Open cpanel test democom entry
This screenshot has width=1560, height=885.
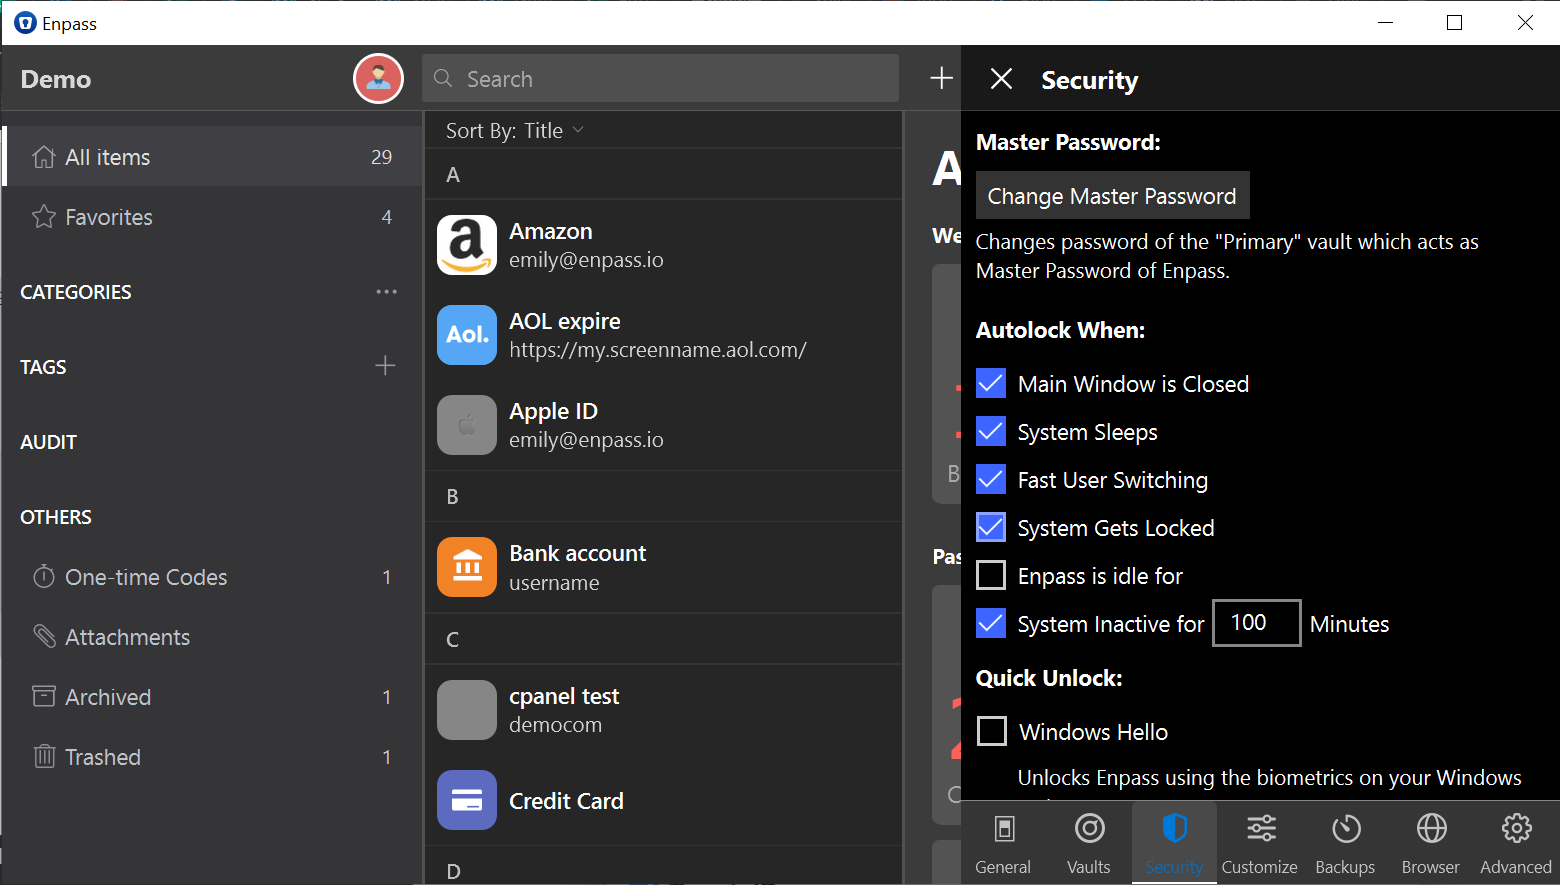click(x=664, y=710)
